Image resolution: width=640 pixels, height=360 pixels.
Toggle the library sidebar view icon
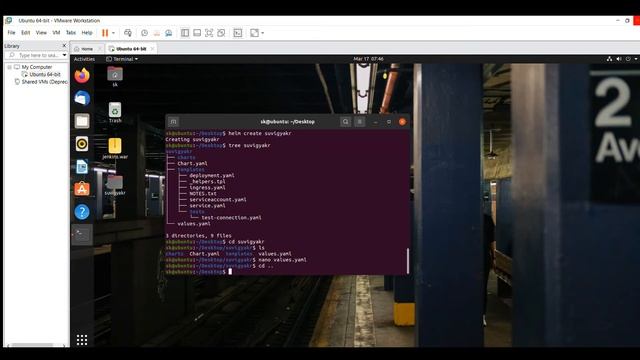[185, 33]
